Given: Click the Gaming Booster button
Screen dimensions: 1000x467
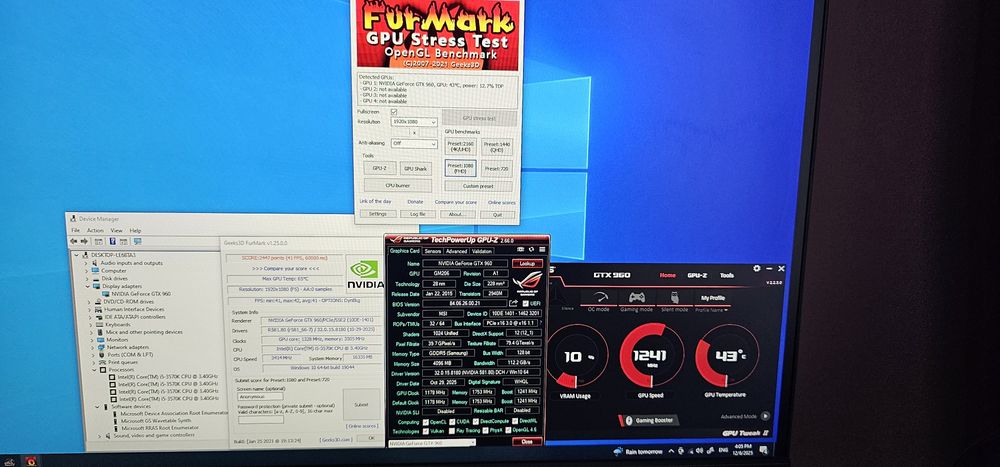Looking at the screenshot, I should pyautogui.click(x=649, y=420).
